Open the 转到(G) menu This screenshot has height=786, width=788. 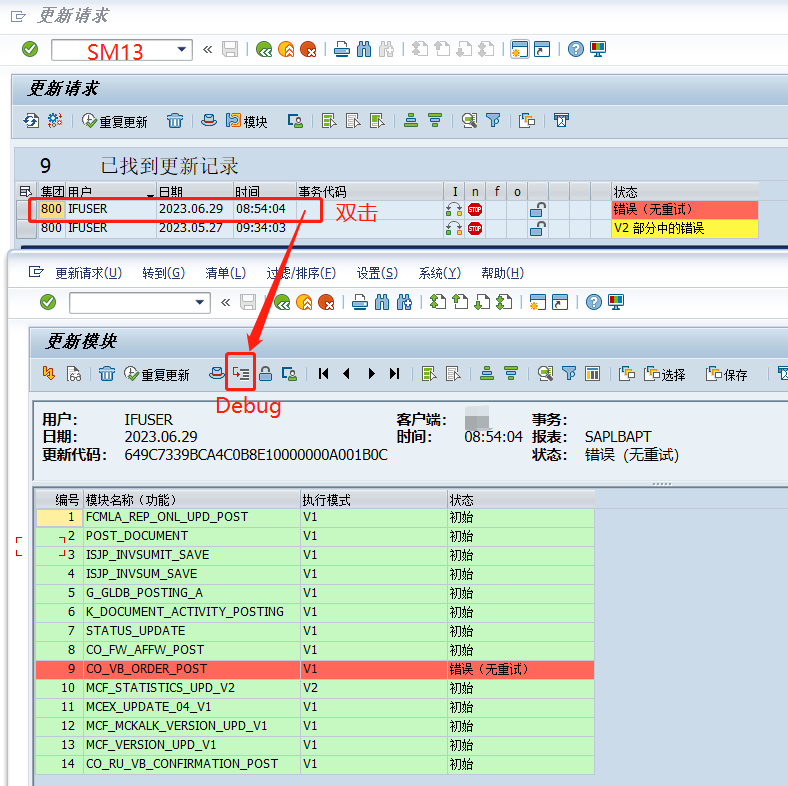pos(163,273)
